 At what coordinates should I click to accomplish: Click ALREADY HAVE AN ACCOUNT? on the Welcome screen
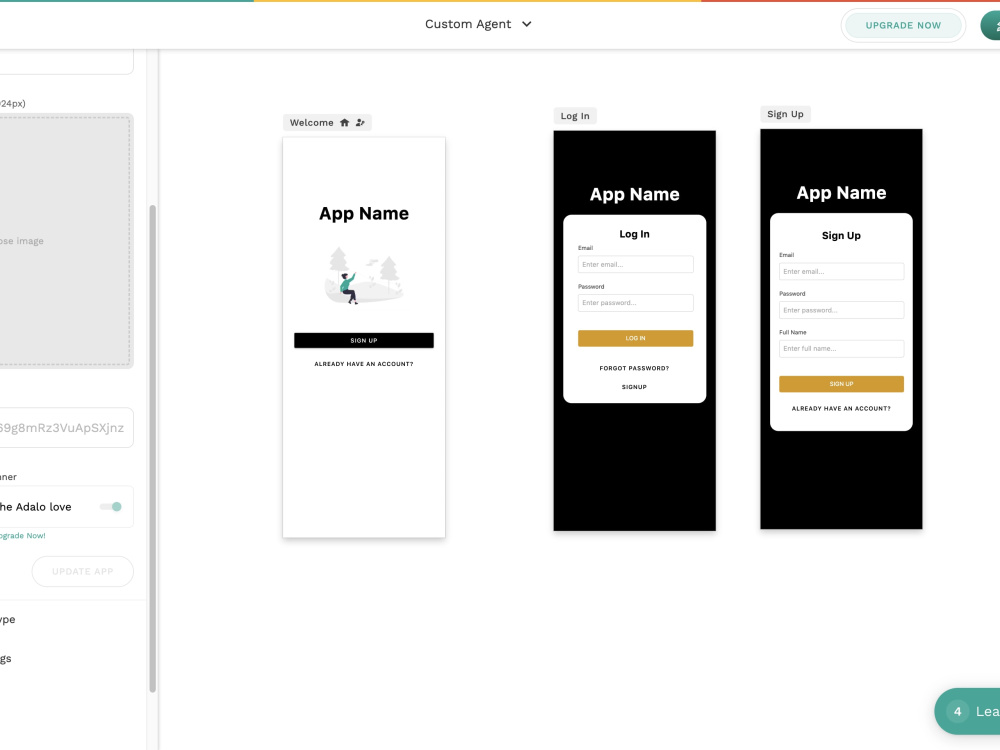click(364, 364)
